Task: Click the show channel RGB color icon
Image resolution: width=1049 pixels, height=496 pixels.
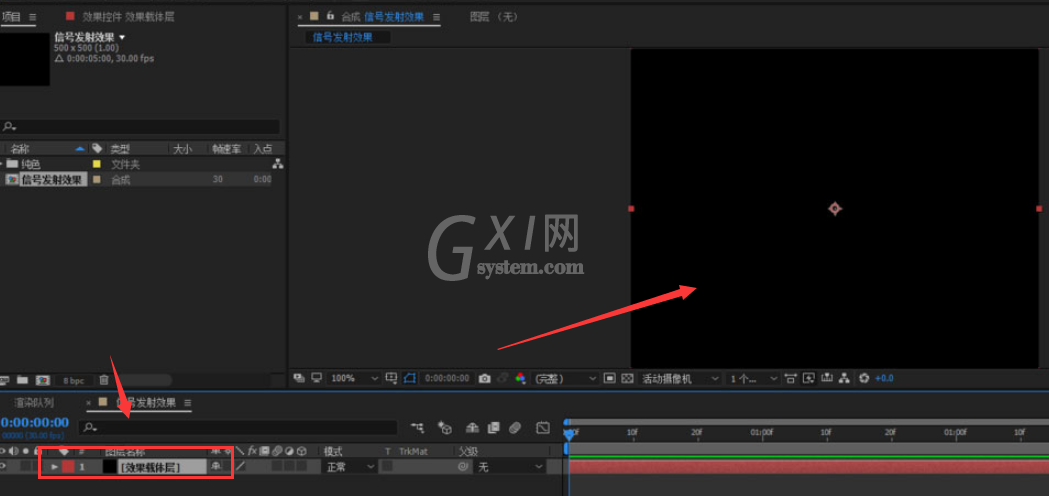Action: pos(520,378)
